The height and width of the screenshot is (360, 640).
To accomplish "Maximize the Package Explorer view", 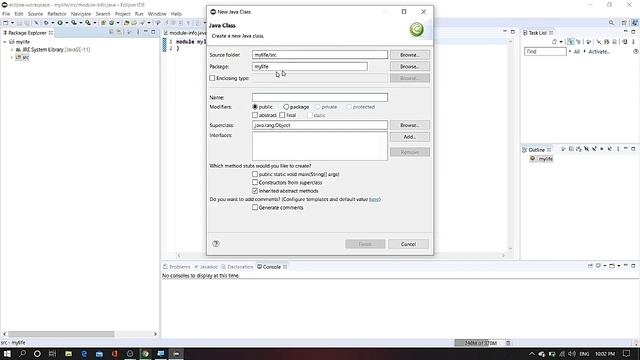I will point(153,32).
